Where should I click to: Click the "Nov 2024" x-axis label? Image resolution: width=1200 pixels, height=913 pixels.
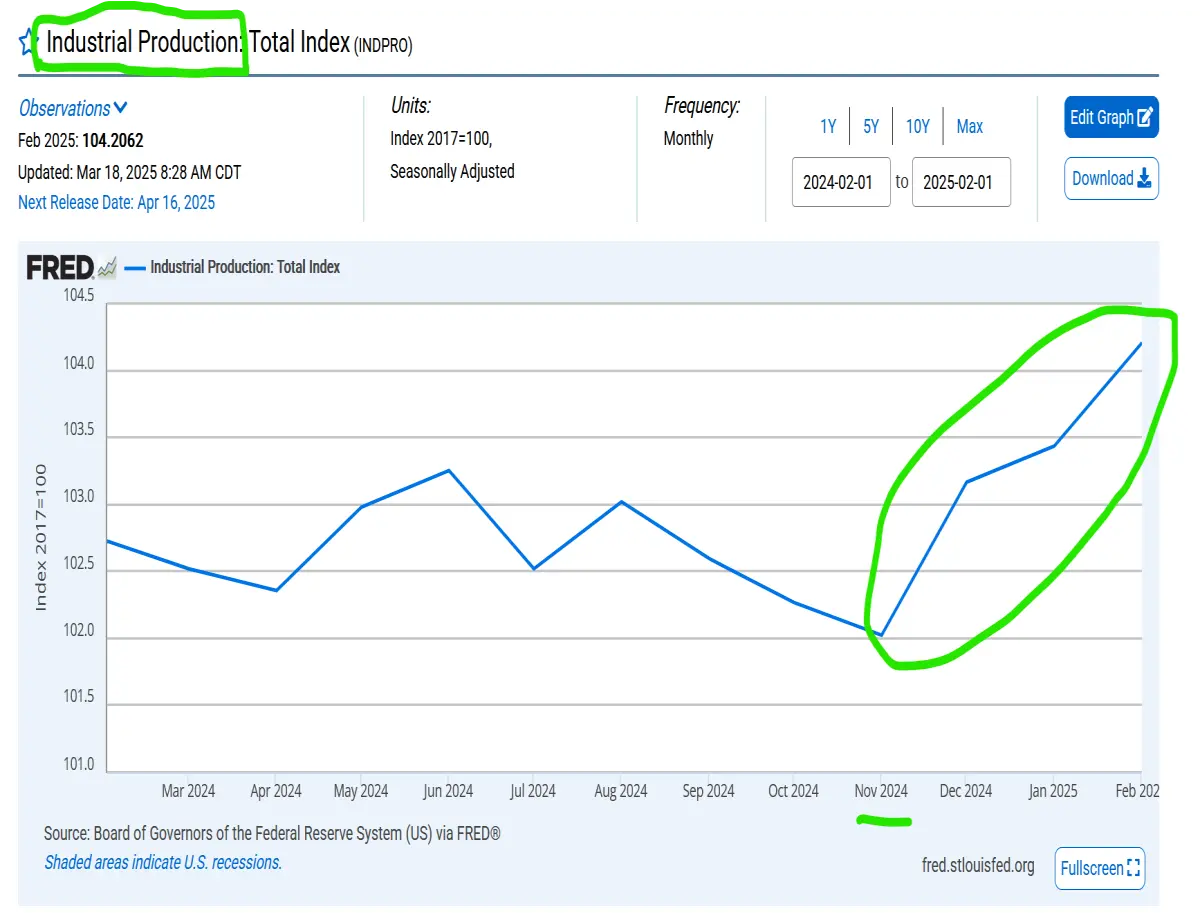click(881, 791)
